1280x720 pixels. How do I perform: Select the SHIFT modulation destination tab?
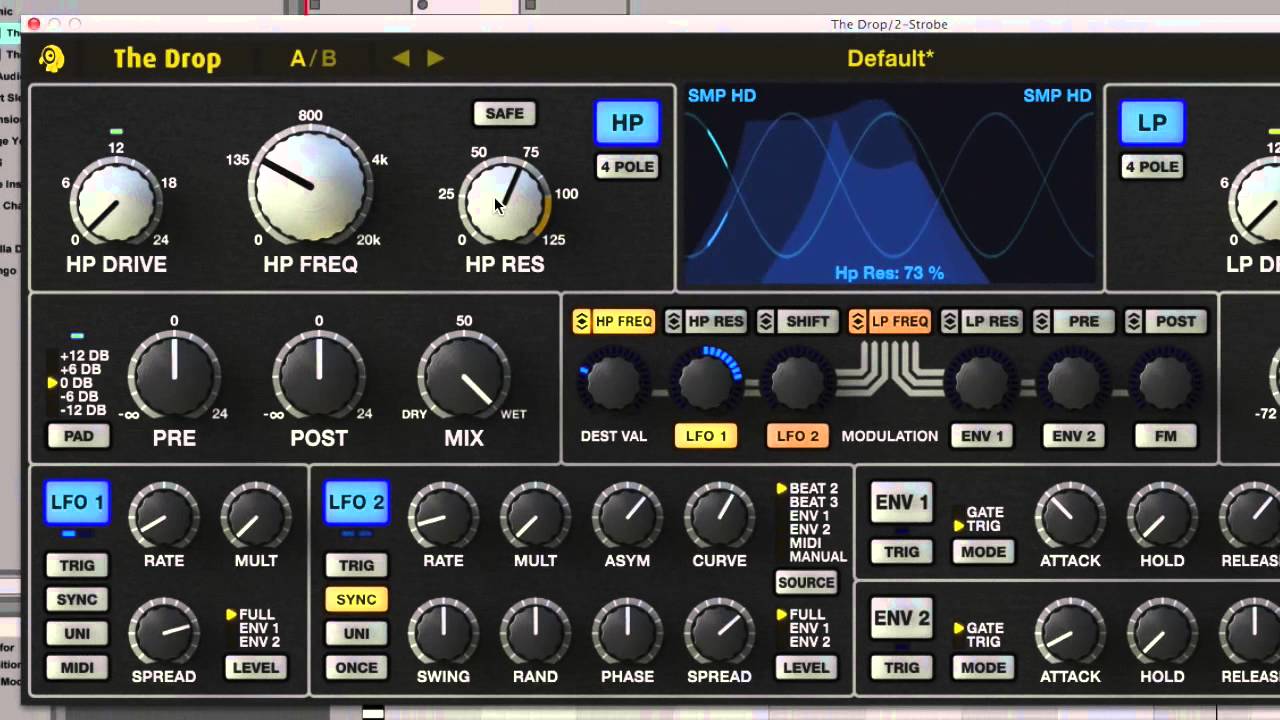[808, 321]
